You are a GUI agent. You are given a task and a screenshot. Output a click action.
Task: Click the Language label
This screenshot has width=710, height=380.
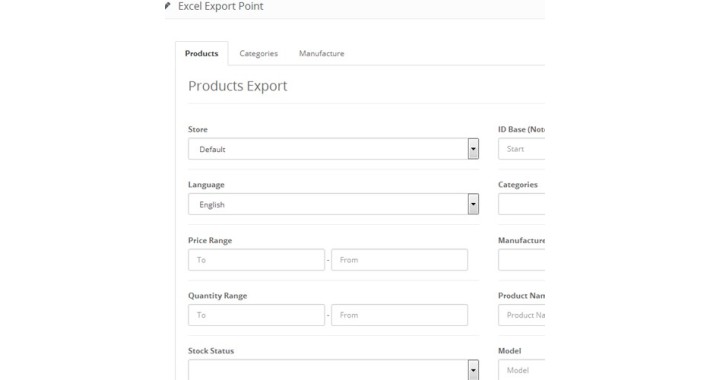pyautogui.click(x=206, y=185)
